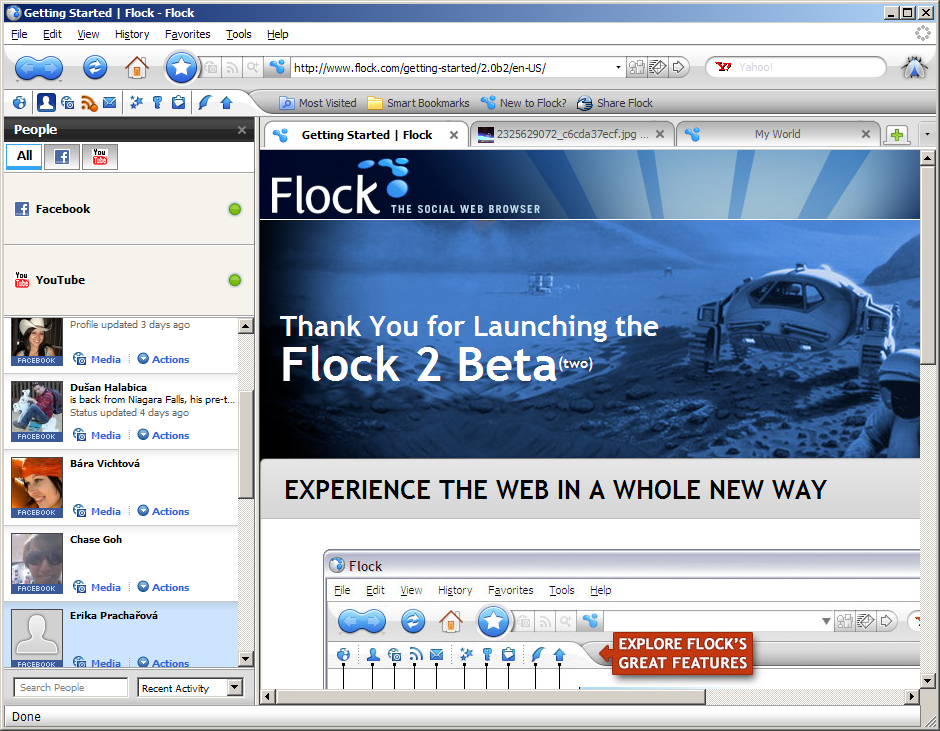Open the Smart Bookmarks folder
Viewport: 940px width, 731px height.
coord(418,103)
